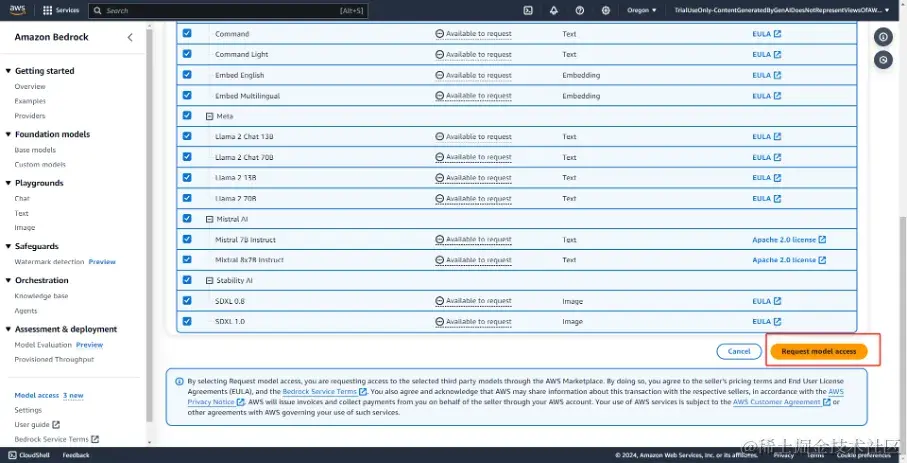Click the sidebar vertical scrollbar
The width and height of the screenshot is (908, 464).
[149, 226]
